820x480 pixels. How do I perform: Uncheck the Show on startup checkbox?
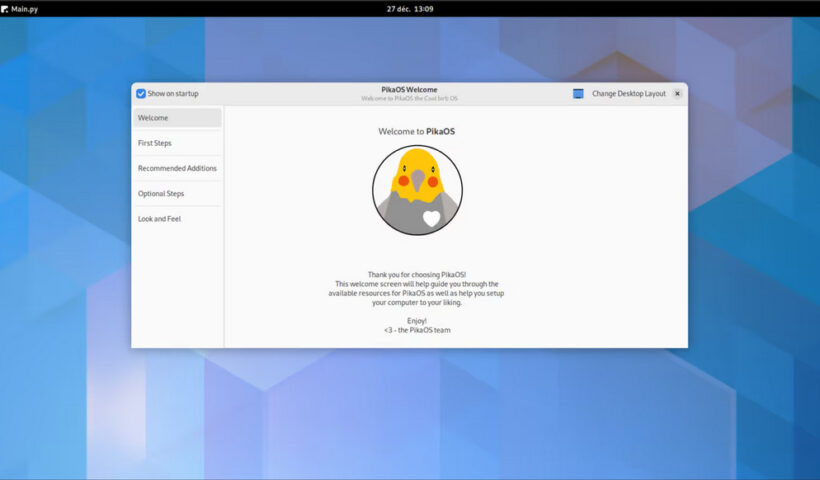[141, 94]
